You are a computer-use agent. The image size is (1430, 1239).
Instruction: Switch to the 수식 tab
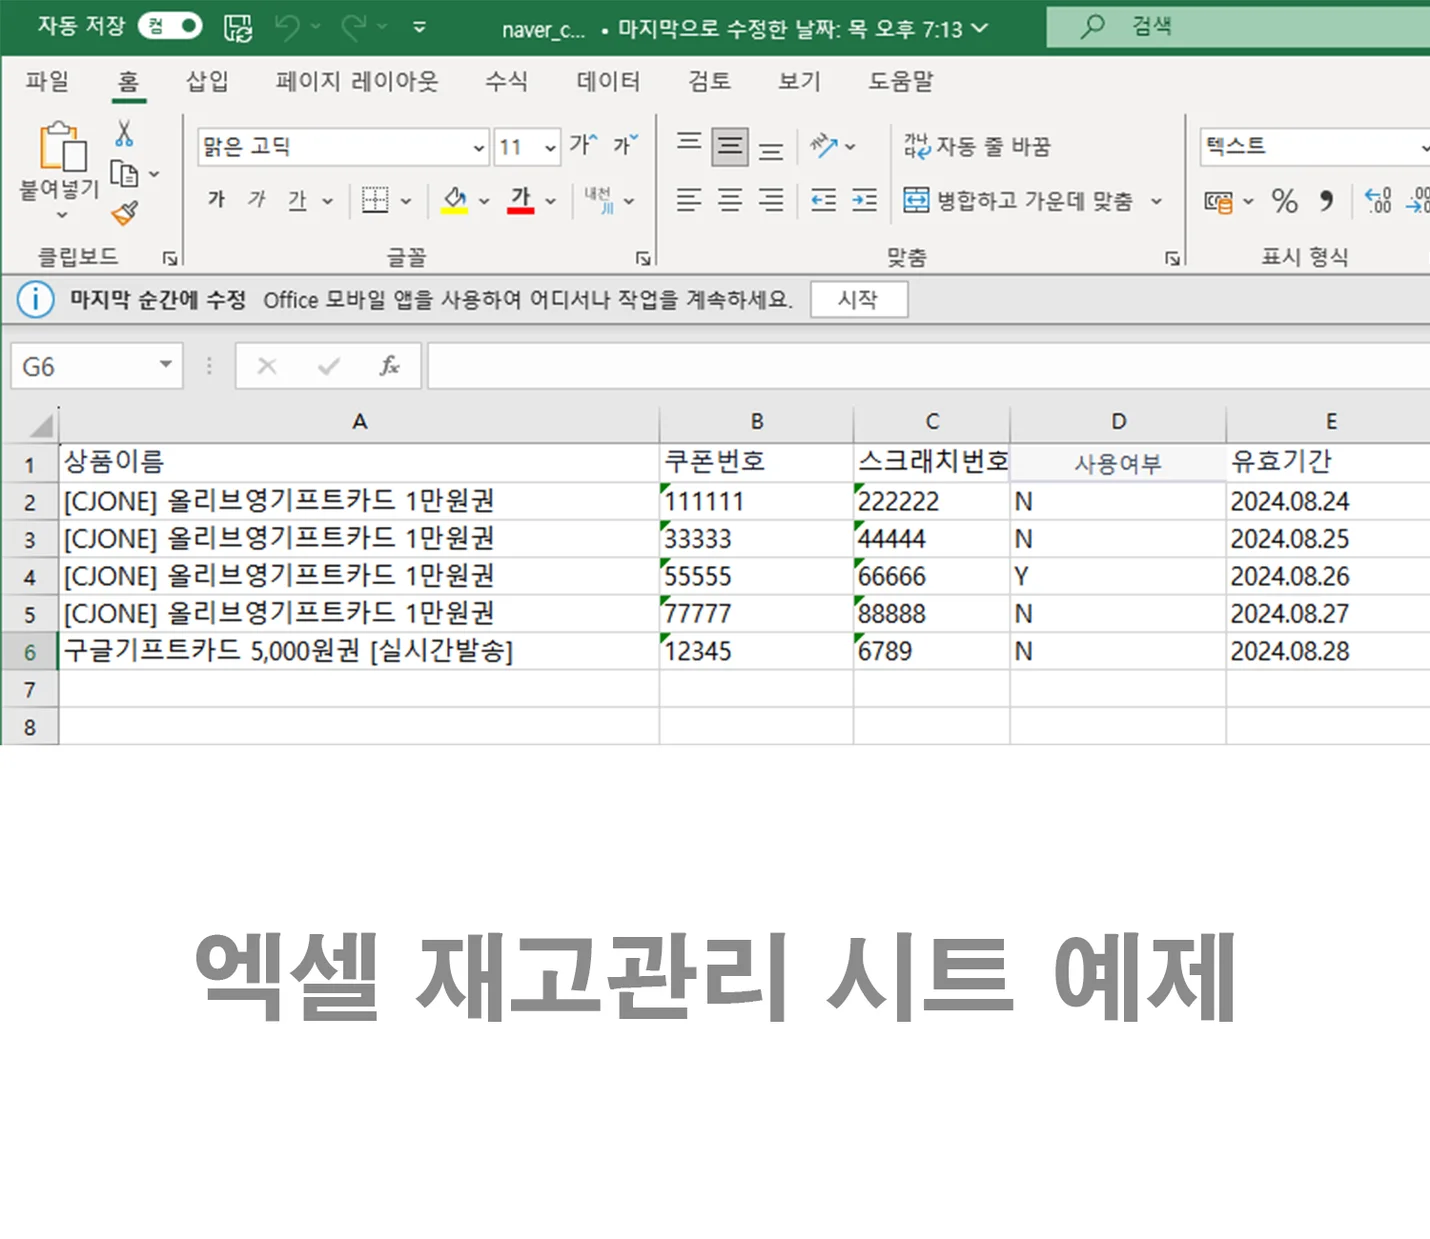tap(506, 82)
